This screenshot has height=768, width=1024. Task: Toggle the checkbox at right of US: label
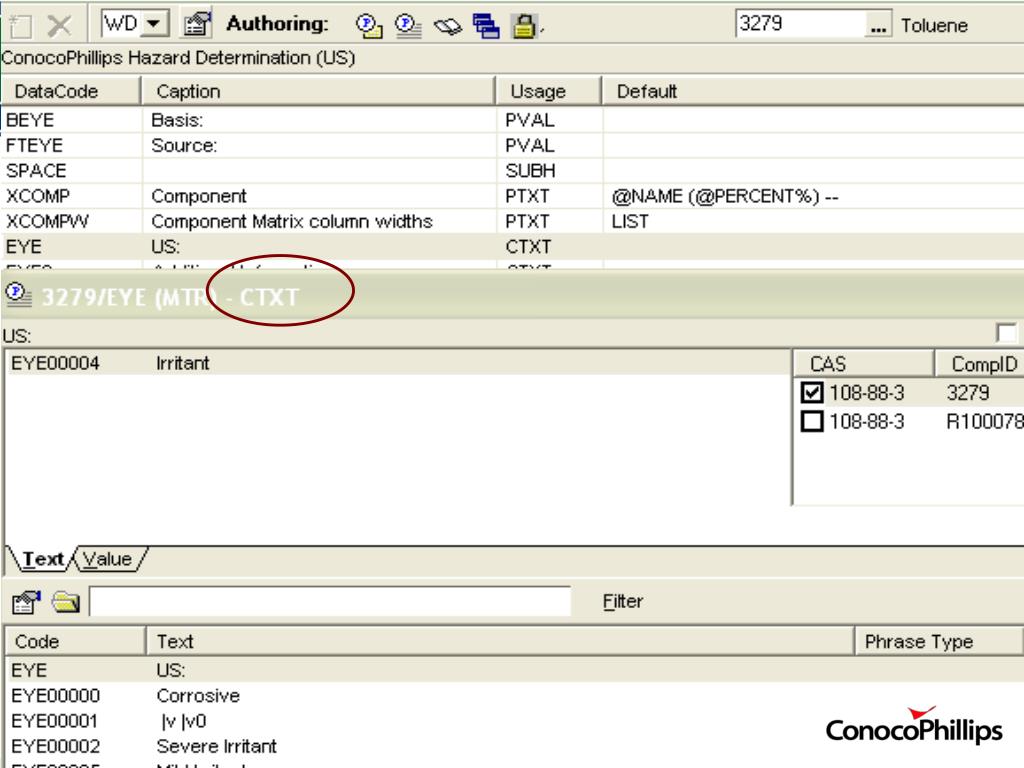point(1006,333)
